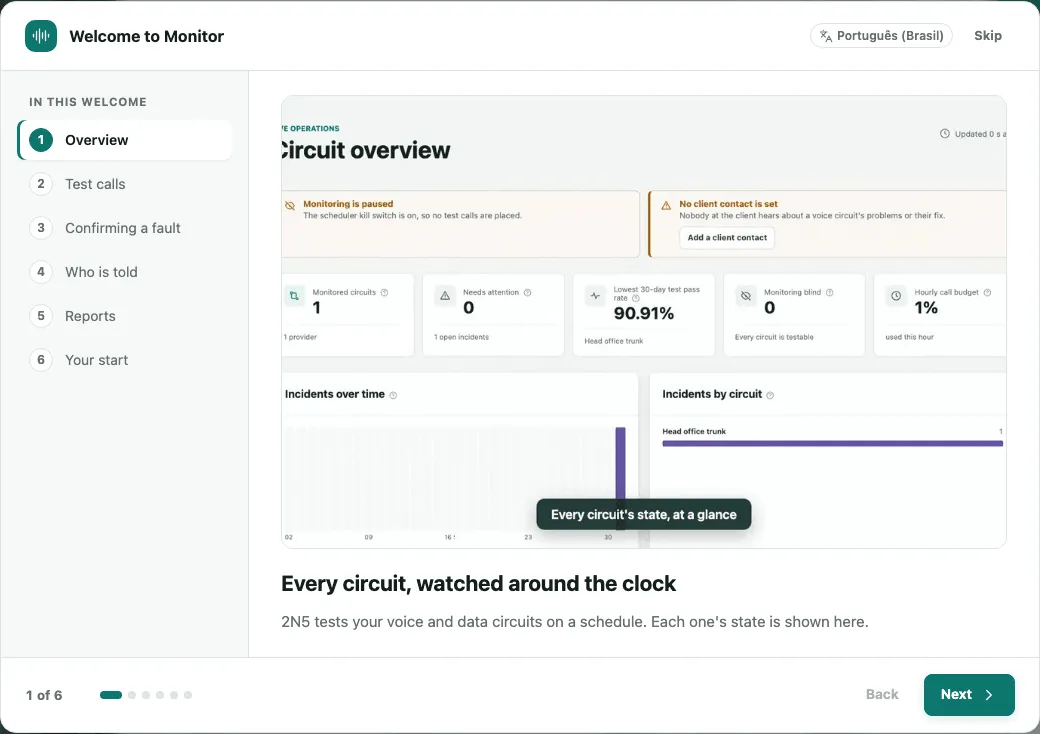
Task: Click the Back button
Action: 881,694
